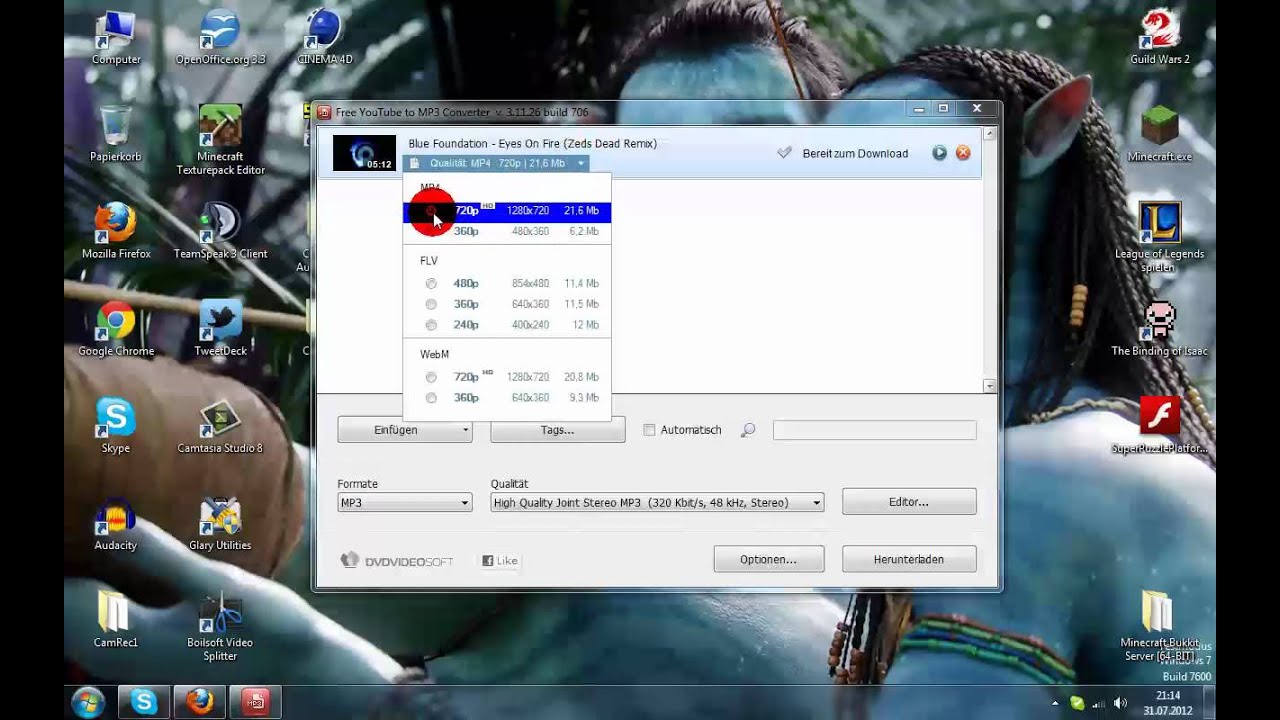Launch League of Legends spielen shortcut

1160,238
